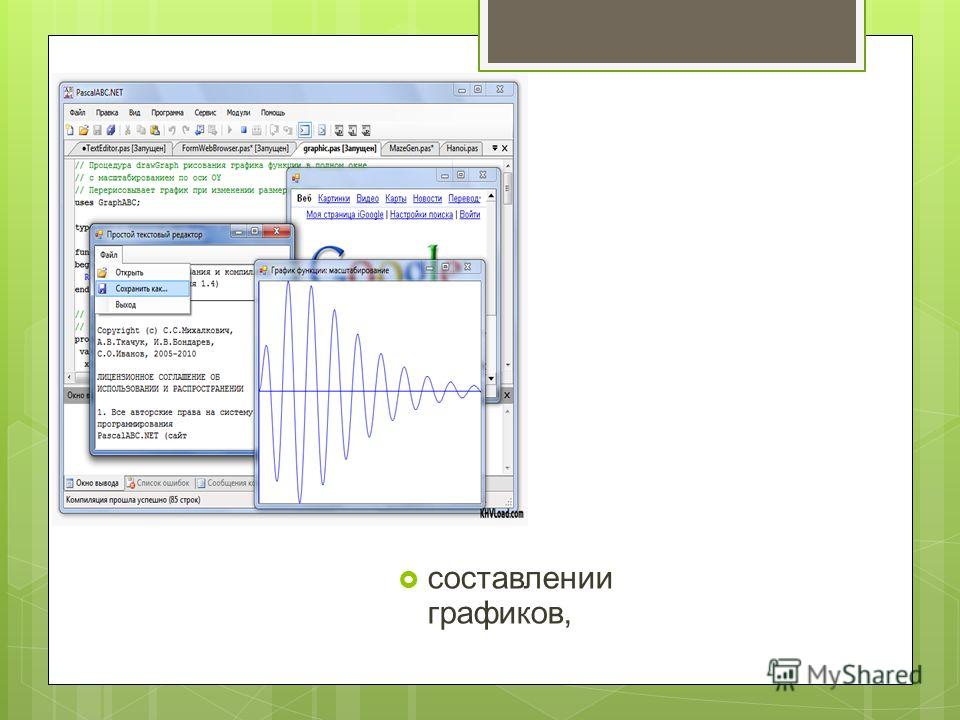960x720 pixels.
Task: Click the browser window scrollbar up arrow
Action: point(491,196)
